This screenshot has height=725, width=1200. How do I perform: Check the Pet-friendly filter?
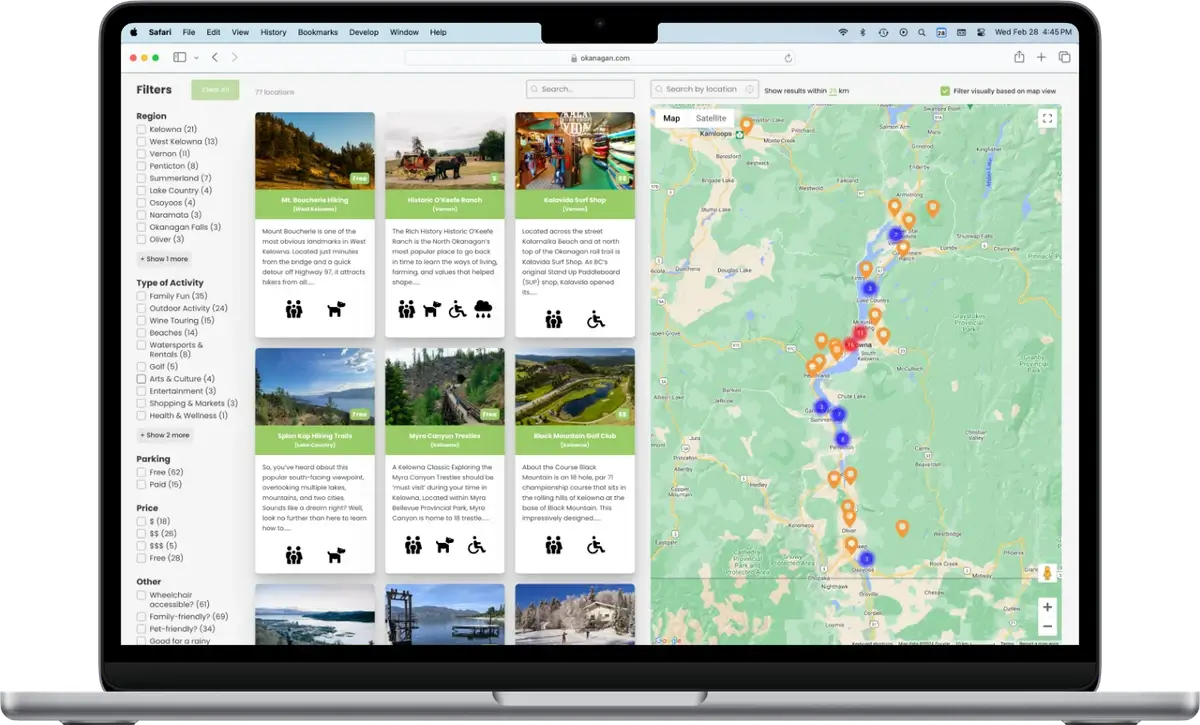pos(142,629)
